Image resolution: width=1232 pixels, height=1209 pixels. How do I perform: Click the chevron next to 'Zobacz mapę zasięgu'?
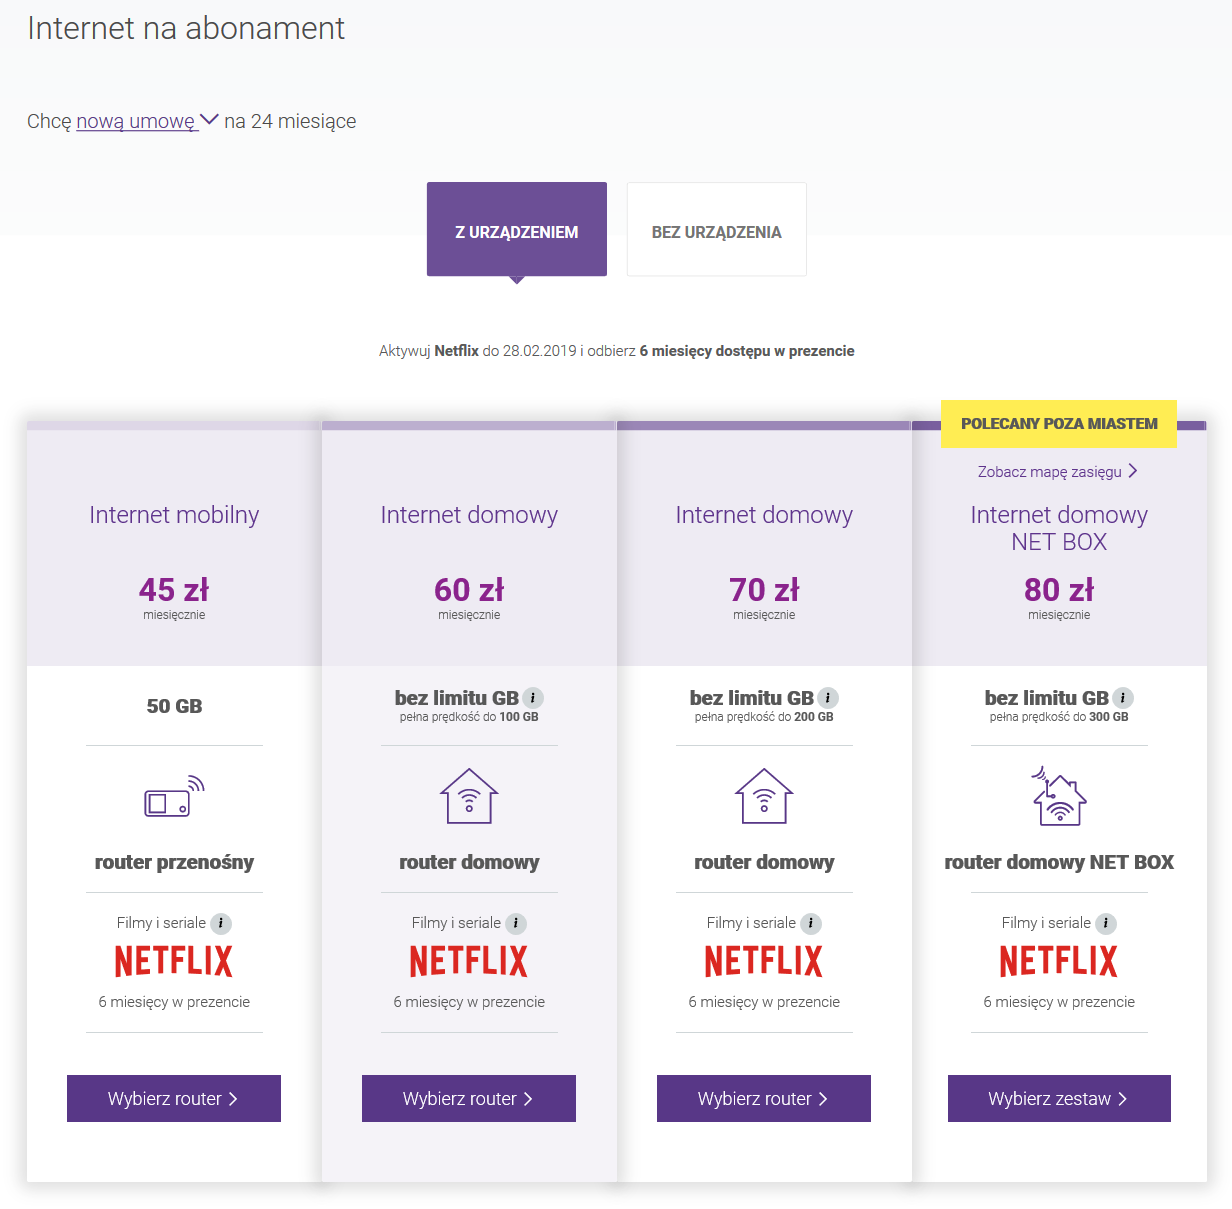click(x=1134, y=470)
